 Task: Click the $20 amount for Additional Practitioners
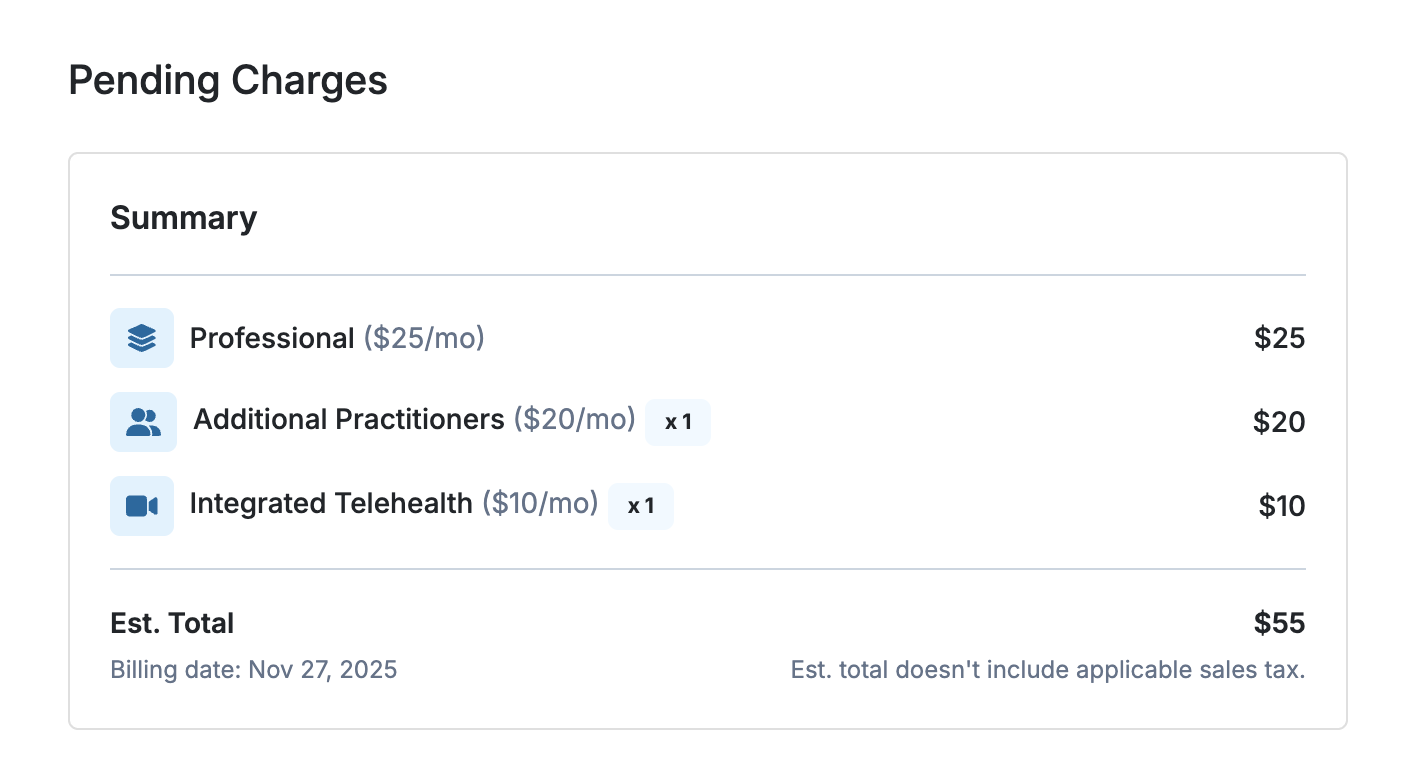click(x=1279, y=422)
